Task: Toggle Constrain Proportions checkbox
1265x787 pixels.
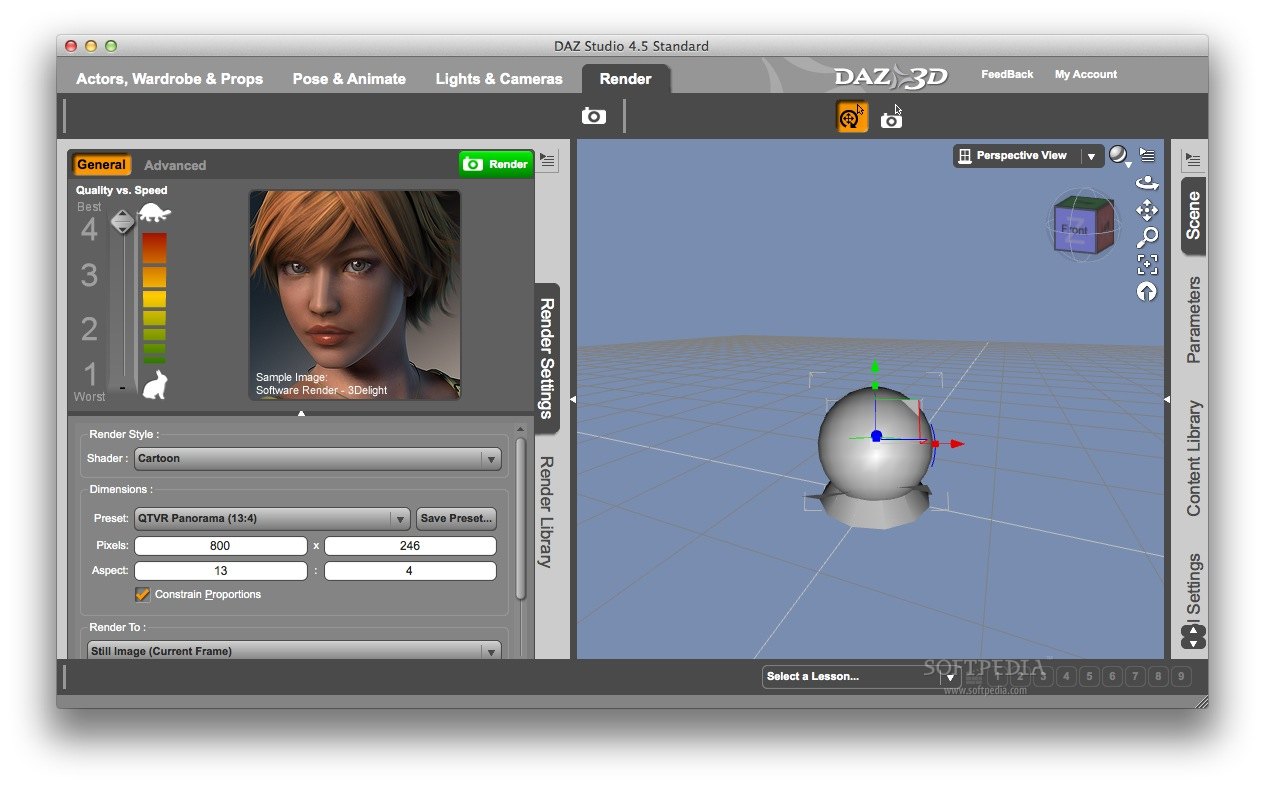Action: pyautogui.click(x=142, y=594)
